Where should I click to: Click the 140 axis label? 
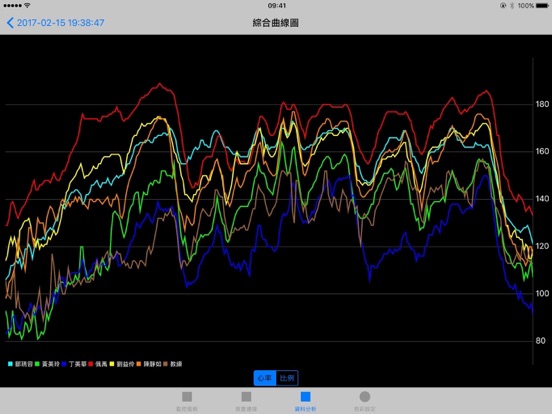point(542,199)
